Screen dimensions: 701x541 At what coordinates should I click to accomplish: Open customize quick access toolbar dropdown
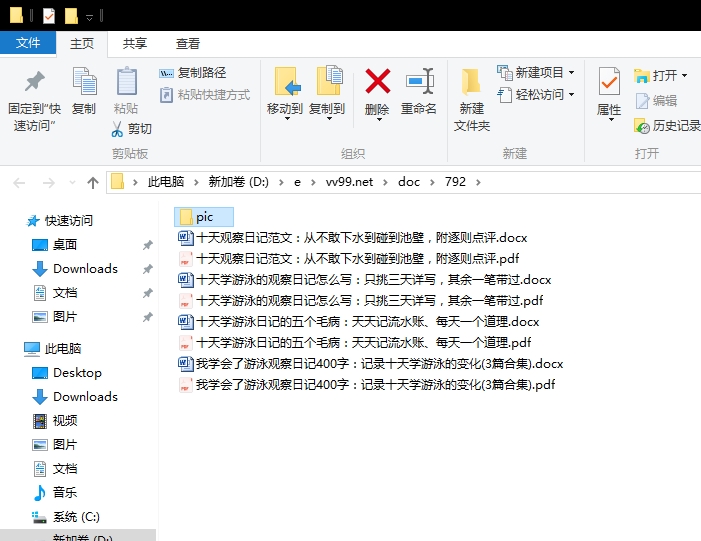coord(89,17)
